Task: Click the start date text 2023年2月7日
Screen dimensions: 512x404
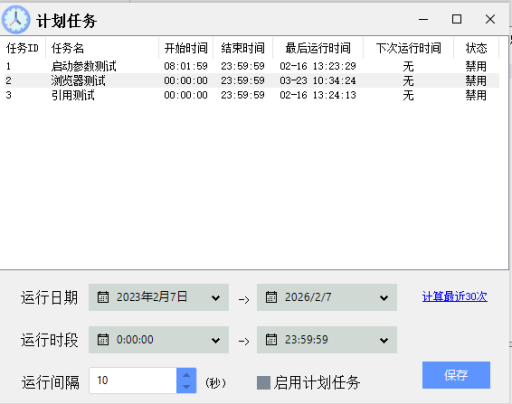Action: [x=152, y=297]
